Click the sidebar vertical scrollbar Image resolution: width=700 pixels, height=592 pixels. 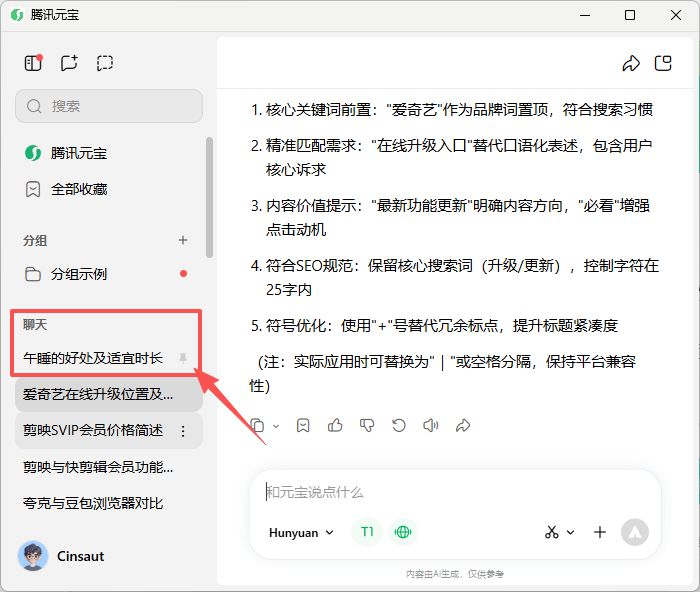click(x=209, y=197)
